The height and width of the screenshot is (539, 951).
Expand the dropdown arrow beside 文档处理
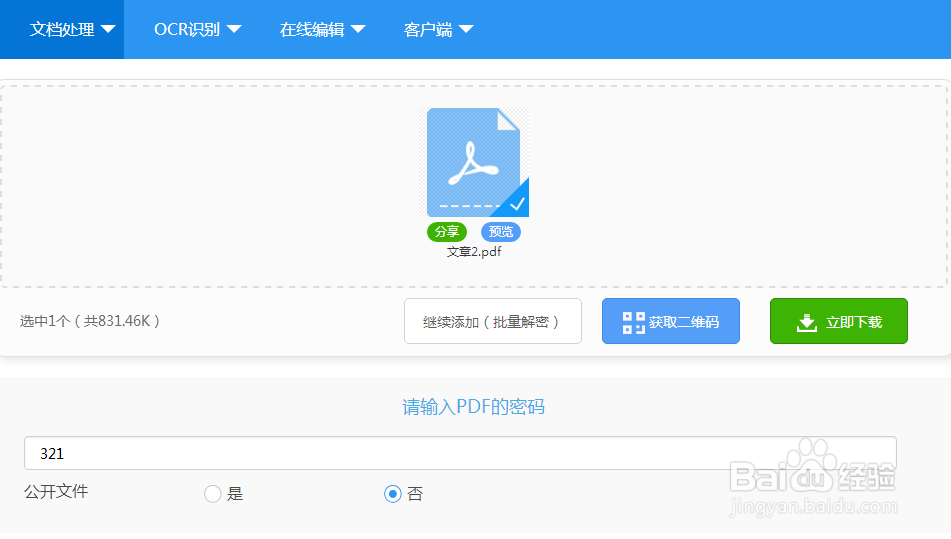click(x=108, y=29)
